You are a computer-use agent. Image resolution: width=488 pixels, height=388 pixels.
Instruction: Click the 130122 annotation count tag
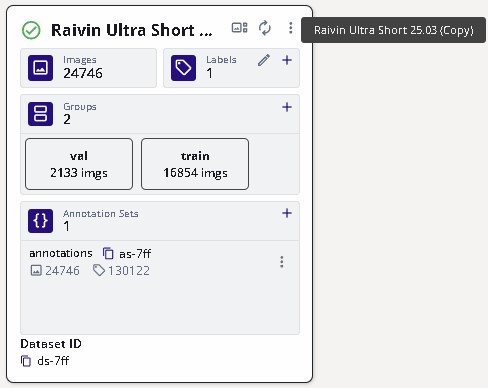pos(121,270)
